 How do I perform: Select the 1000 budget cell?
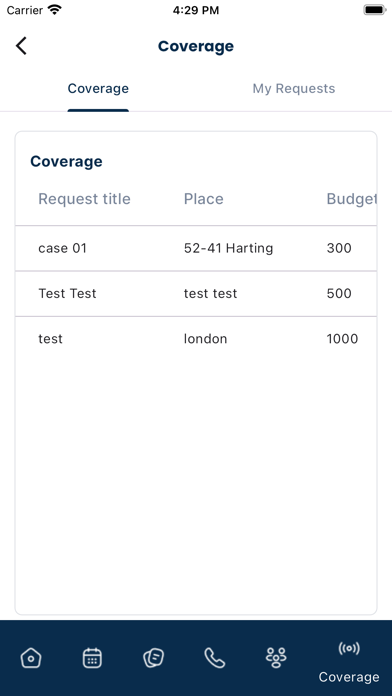(x=342, y=339)
